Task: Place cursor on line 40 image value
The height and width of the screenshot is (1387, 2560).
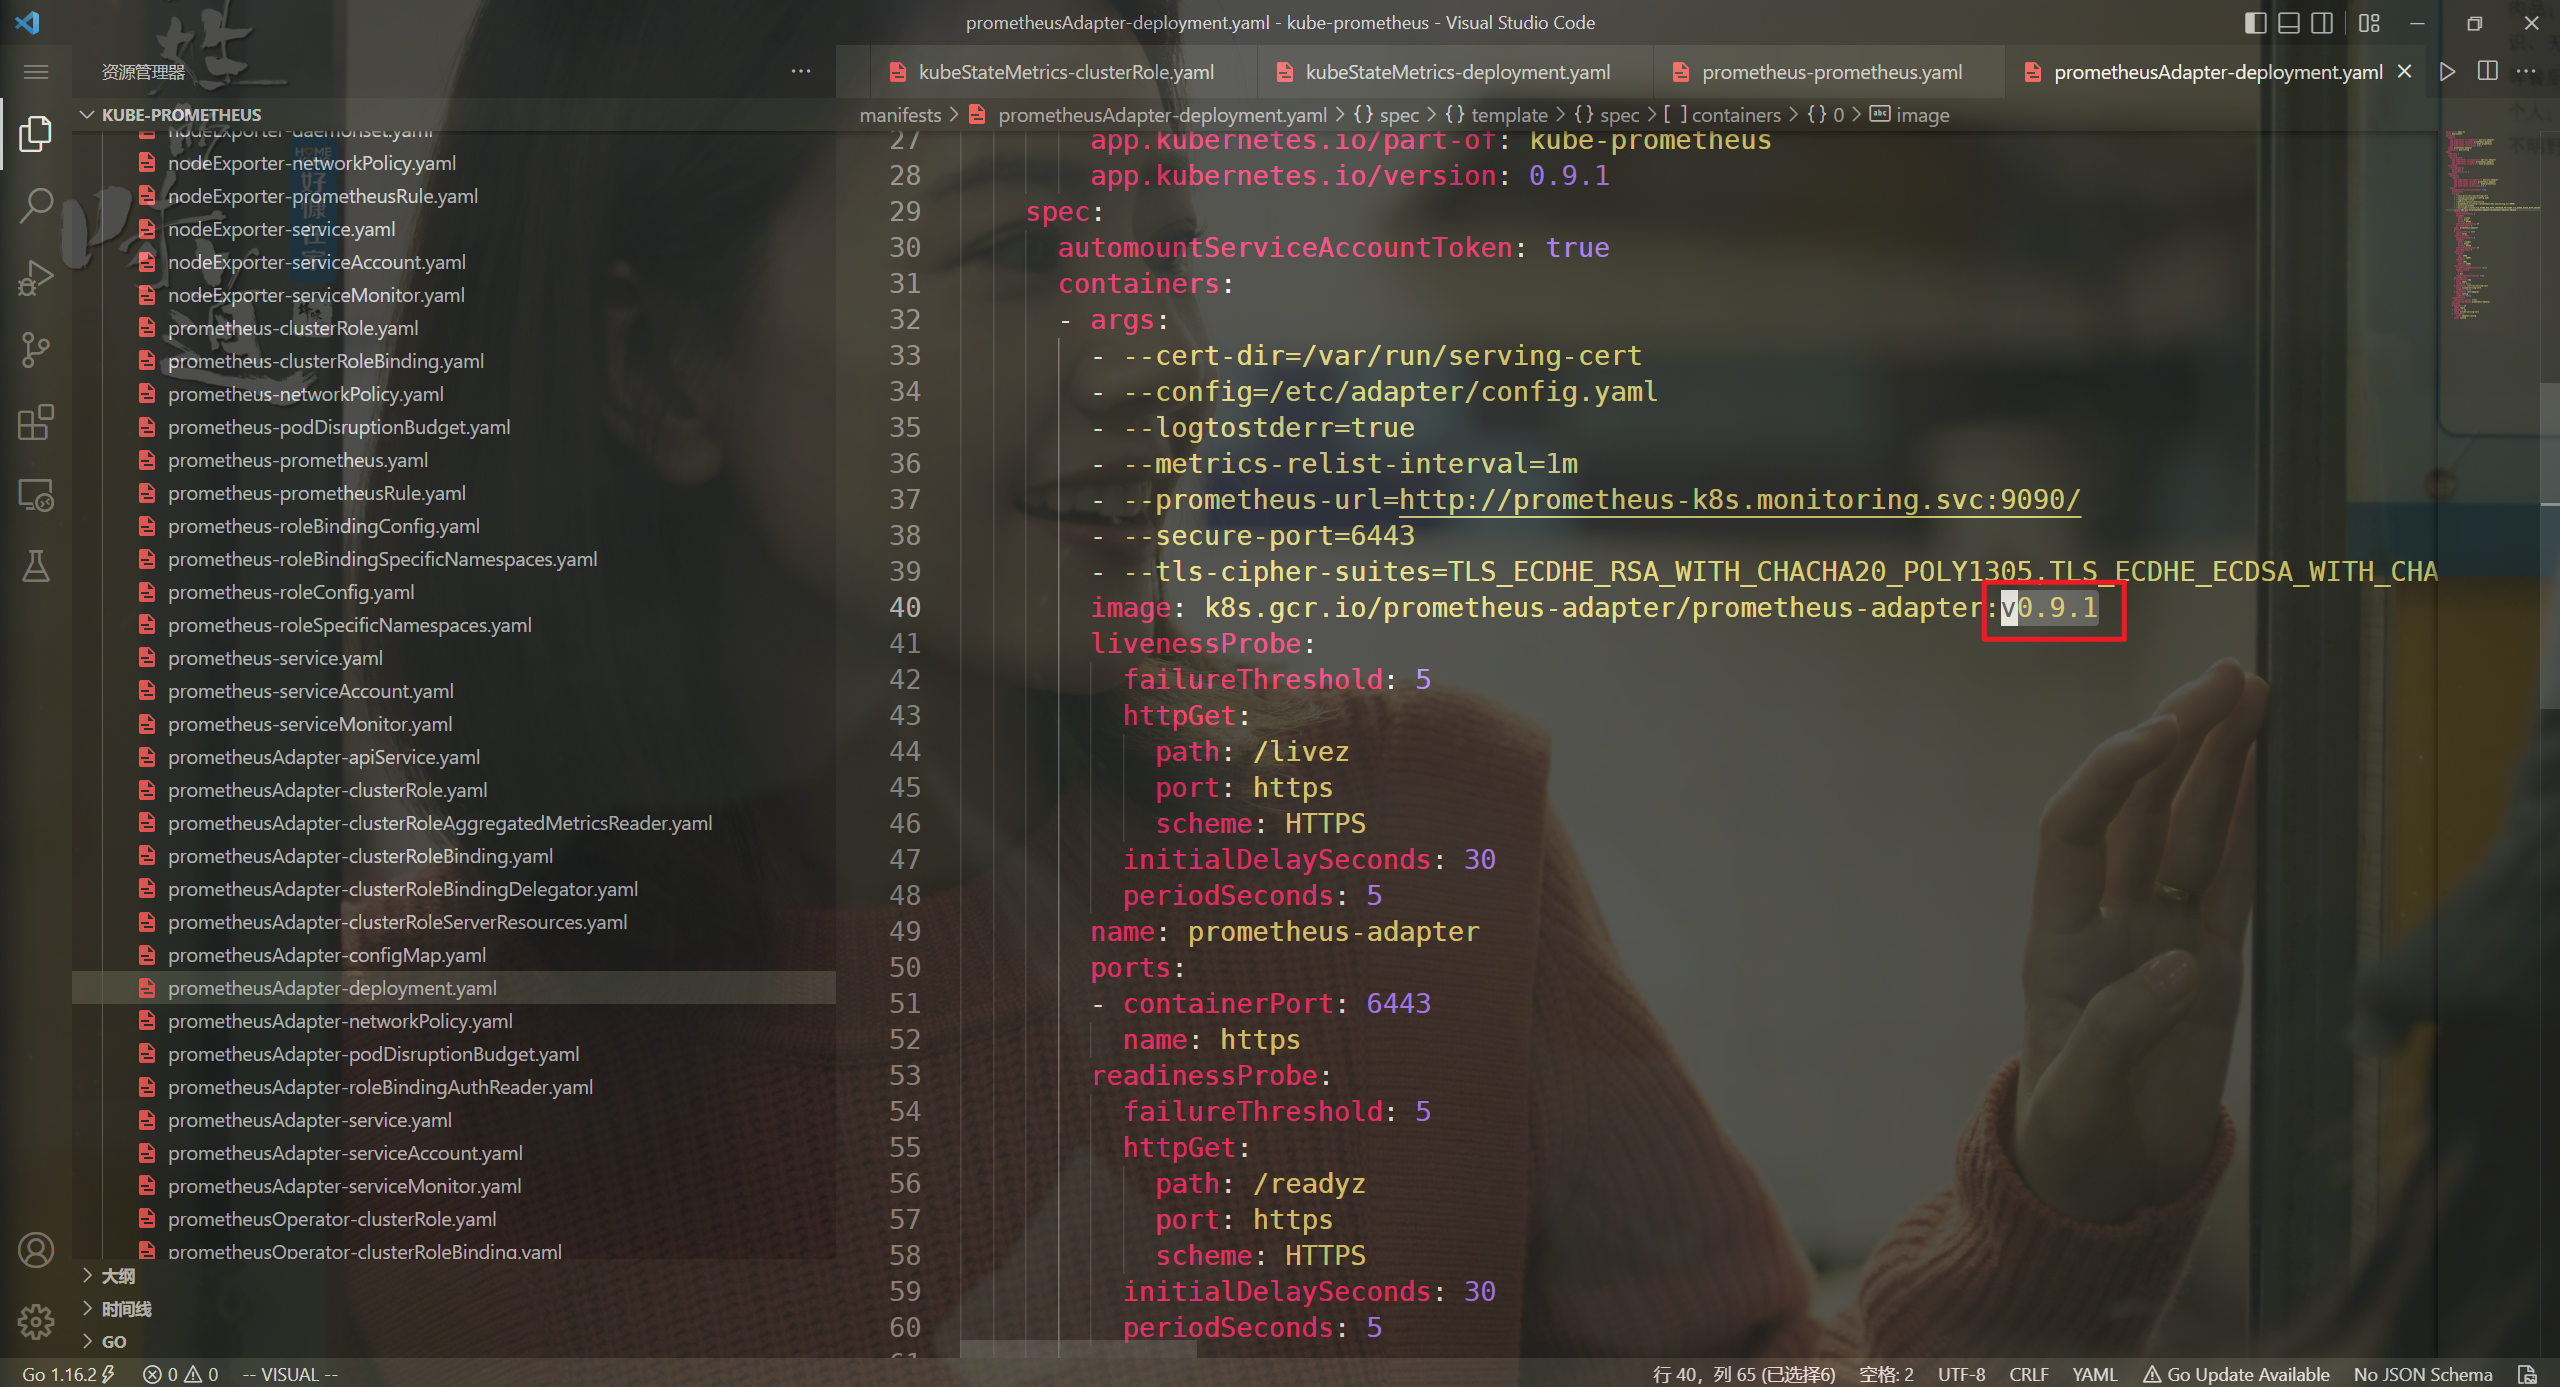Action: pyautogui.click(x=1650, y=607)
